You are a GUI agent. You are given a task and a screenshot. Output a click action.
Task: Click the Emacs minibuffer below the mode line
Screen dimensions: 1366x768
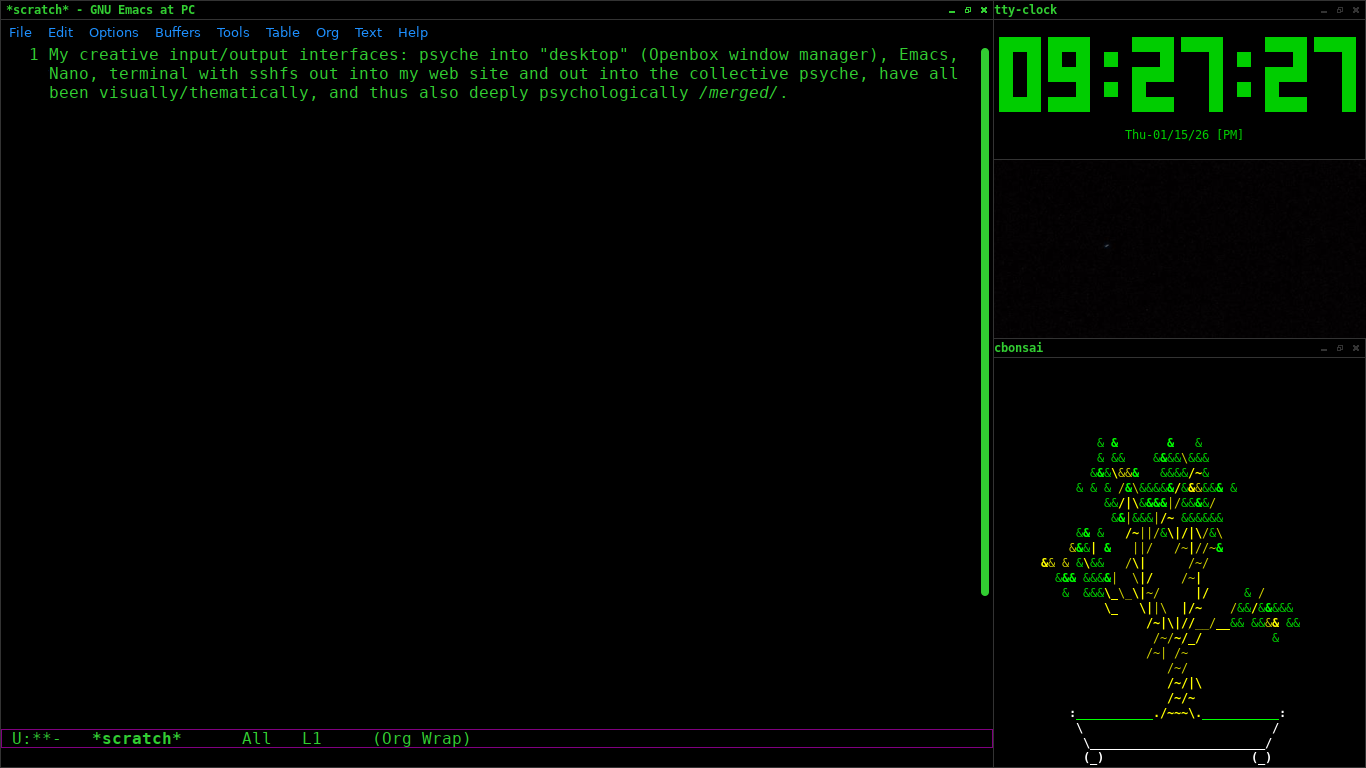click(496, 757)
